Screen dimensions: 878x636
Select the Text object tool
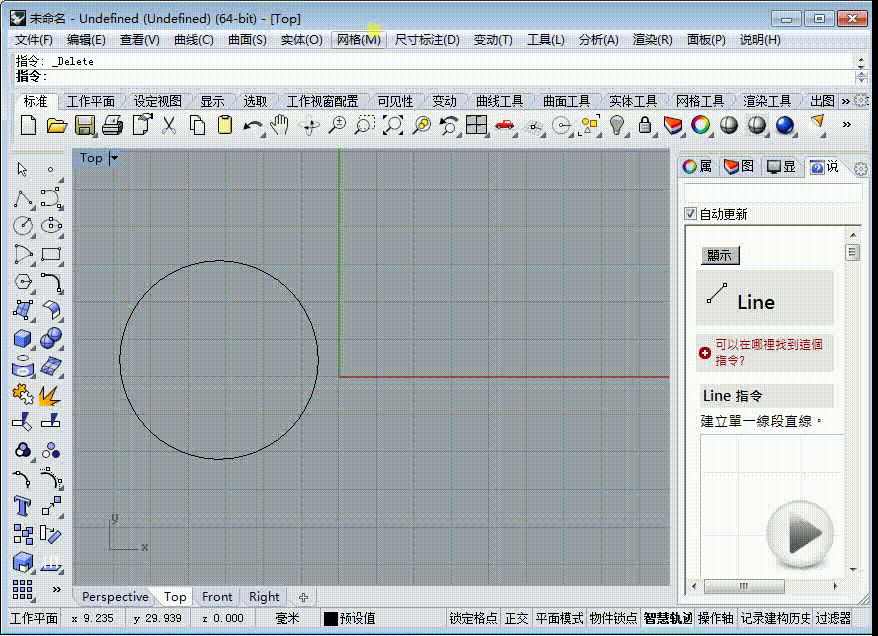22,506
